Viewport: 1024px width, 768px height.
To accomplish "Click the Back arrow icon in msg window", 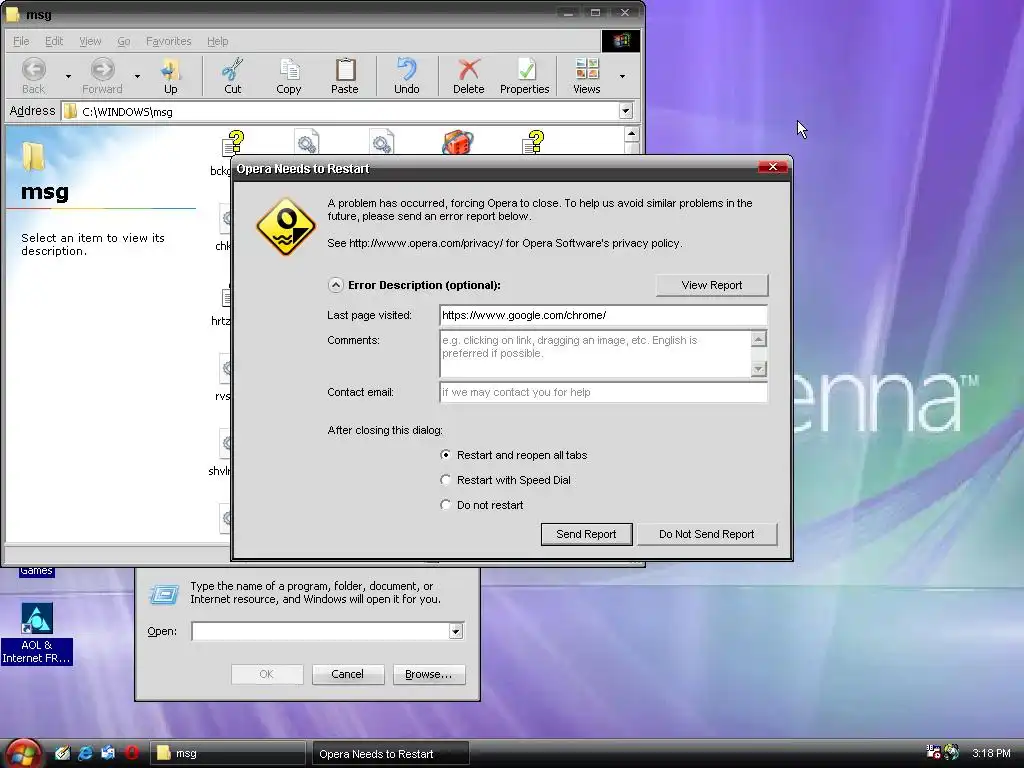I will pos(33,69).
